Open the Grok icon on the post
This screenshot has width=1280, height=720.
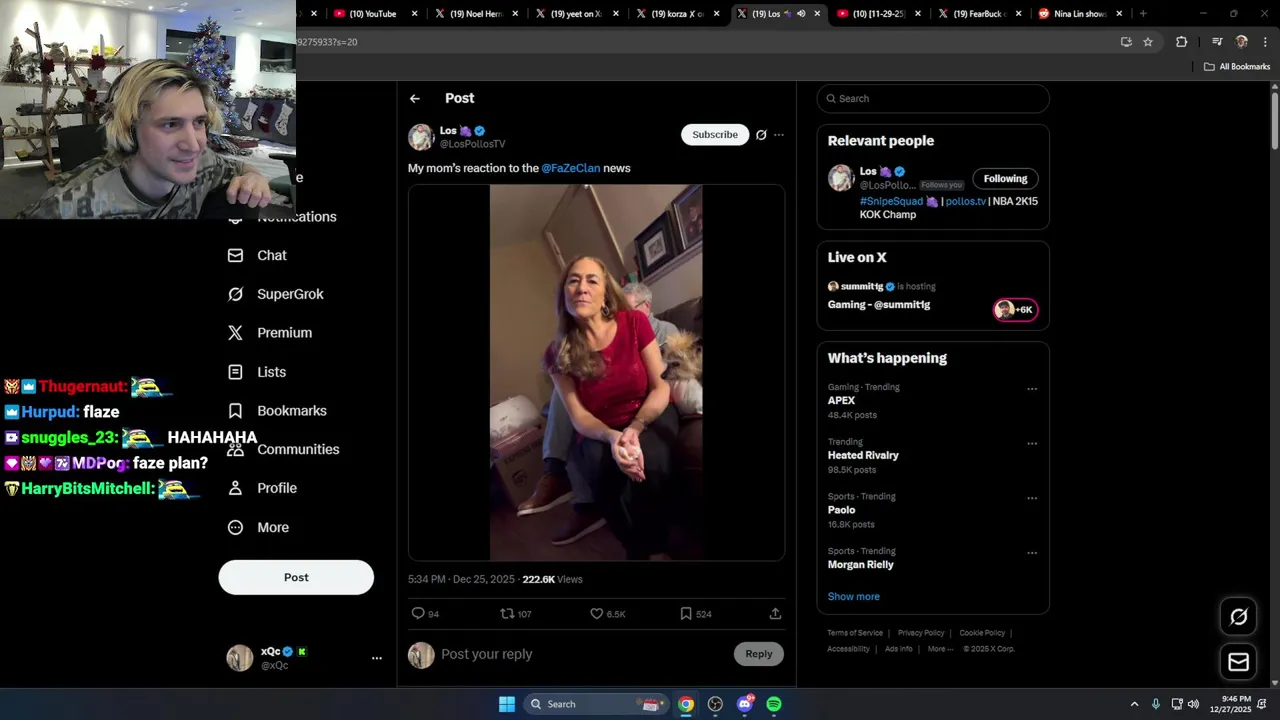761,135
